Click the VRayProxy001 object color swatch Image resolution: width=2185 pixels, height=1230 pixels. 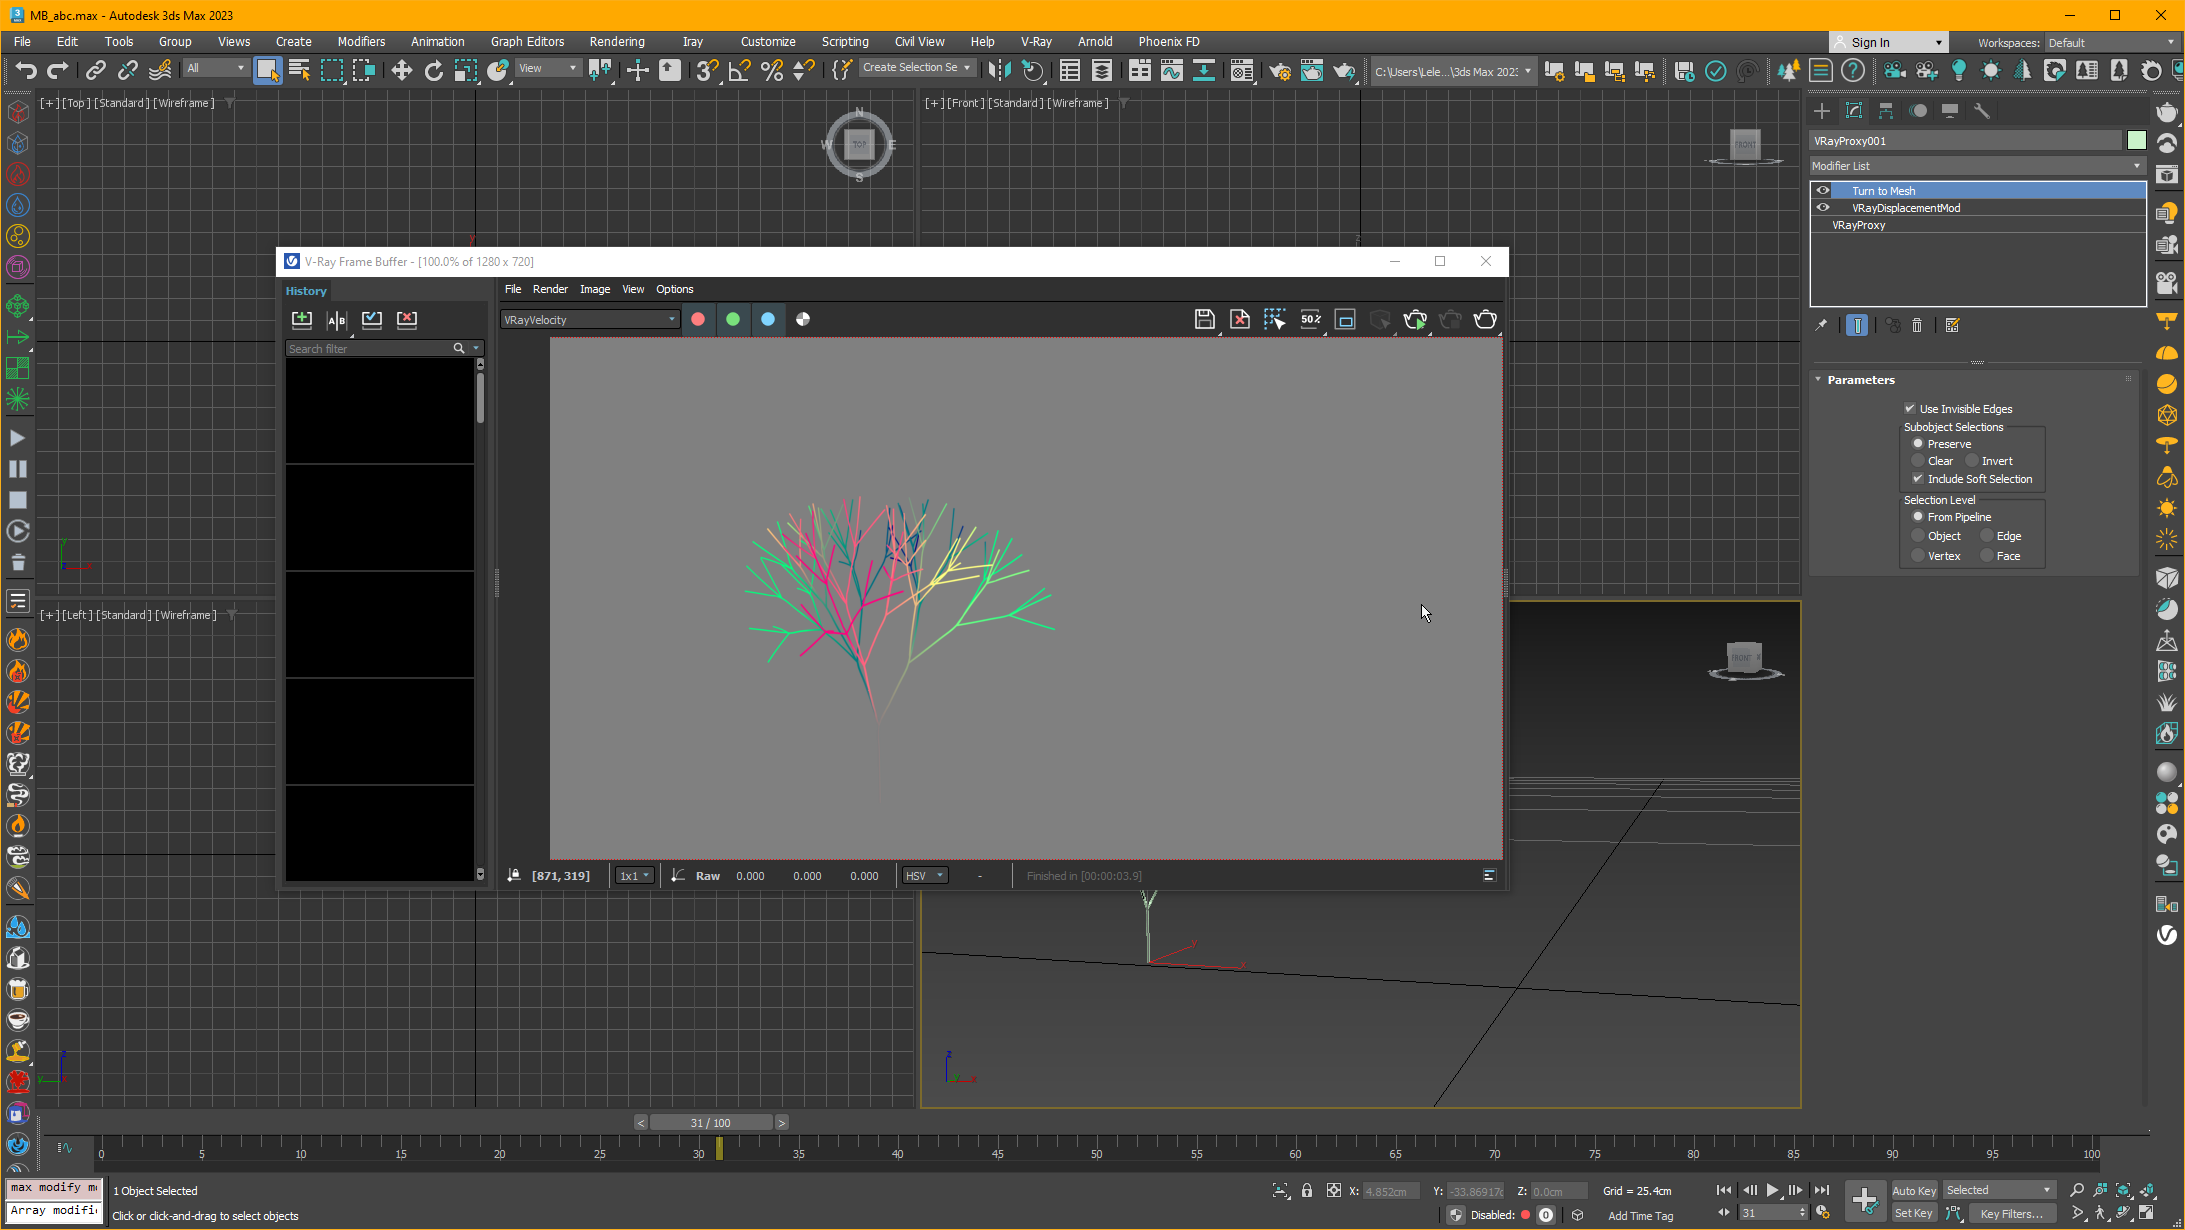[x=2136, y=140]
